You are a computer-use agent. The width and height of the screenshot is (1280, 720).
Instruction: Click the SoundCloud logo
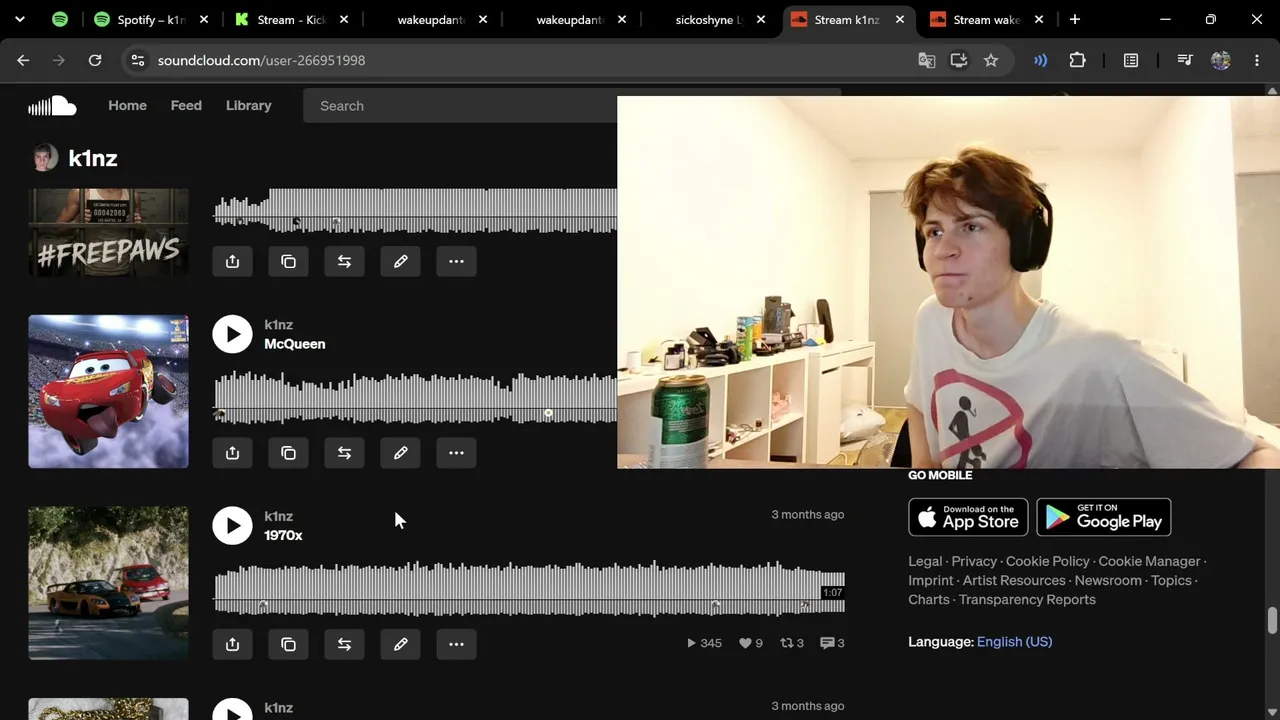pos(52,105)
